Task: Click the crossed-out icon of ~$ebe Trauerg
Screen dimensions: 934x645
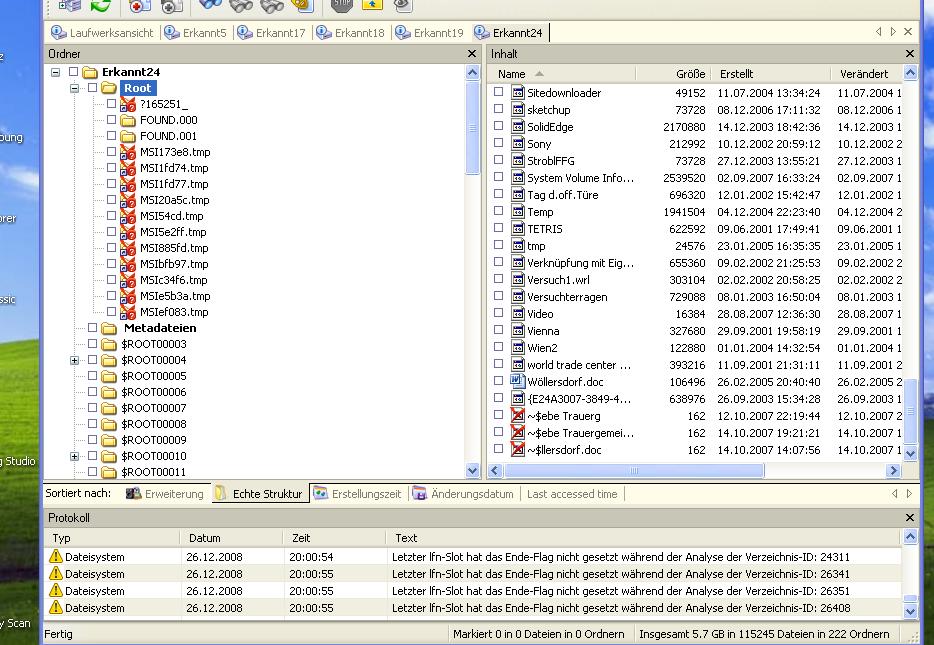Action: (x=518, y=416)
